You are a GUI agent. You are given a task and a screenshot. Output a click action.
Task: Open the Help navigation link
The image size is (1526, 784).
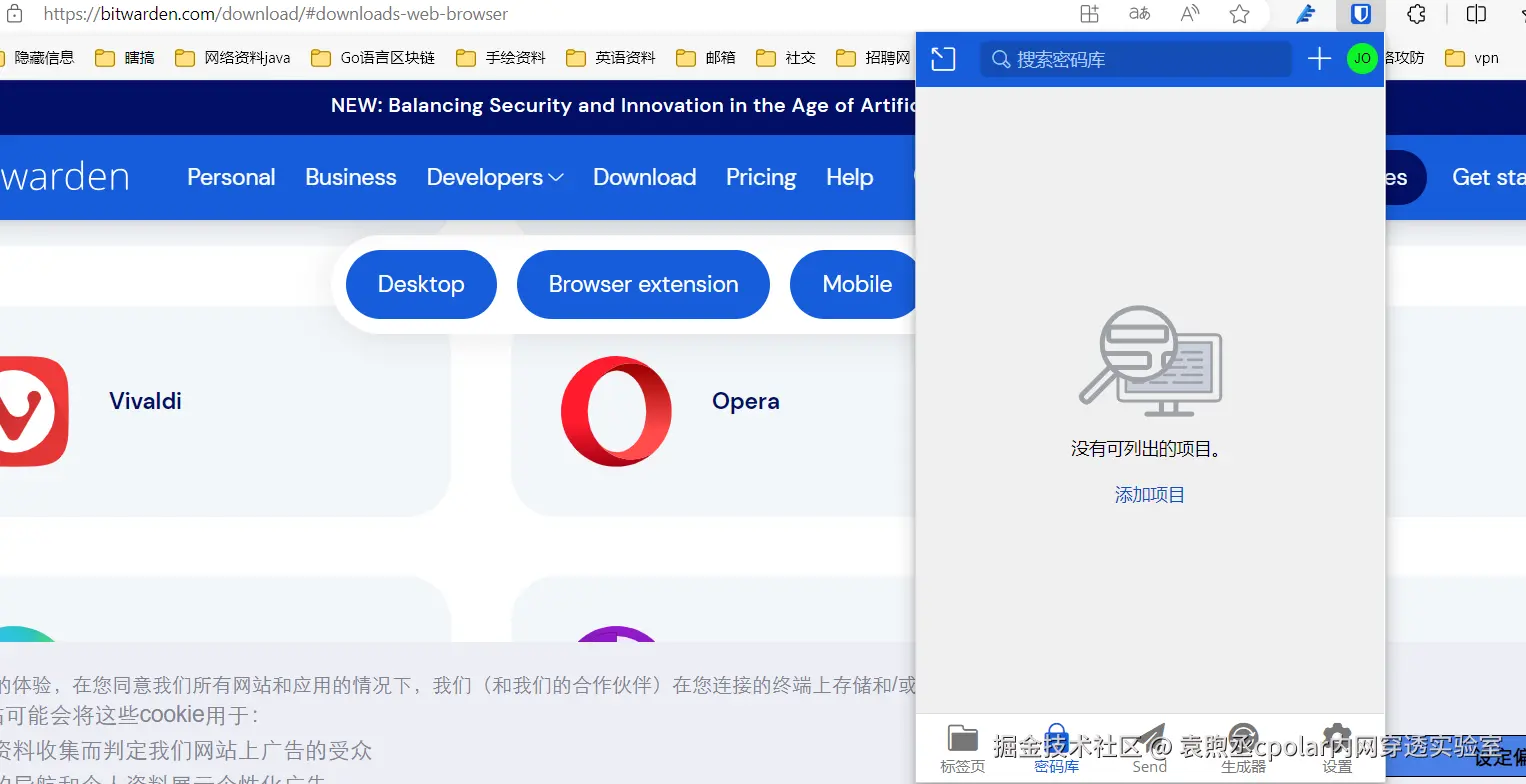click(850, 177)
